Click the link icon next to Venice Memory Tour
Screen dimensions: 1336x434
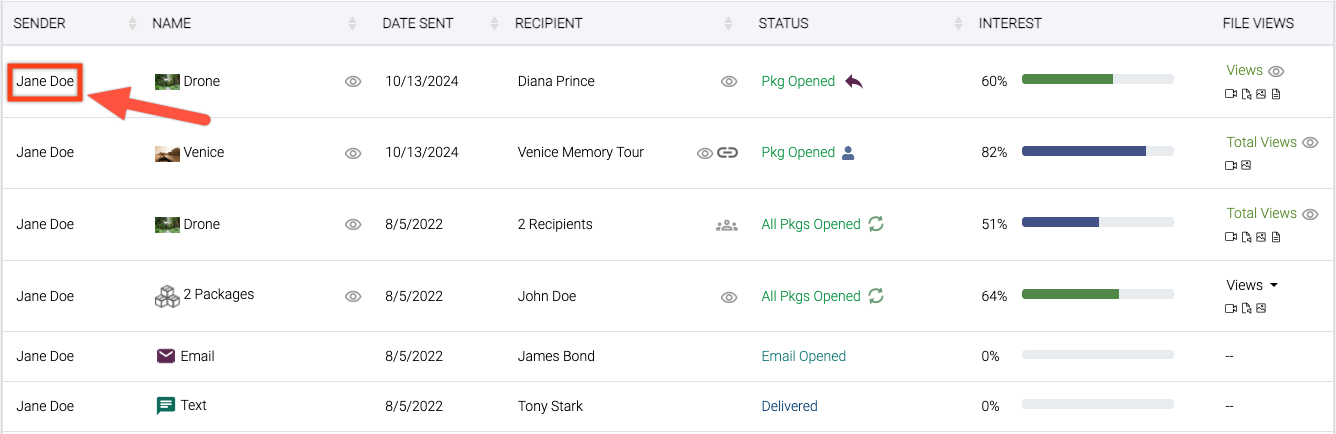[x=727, y=153]
